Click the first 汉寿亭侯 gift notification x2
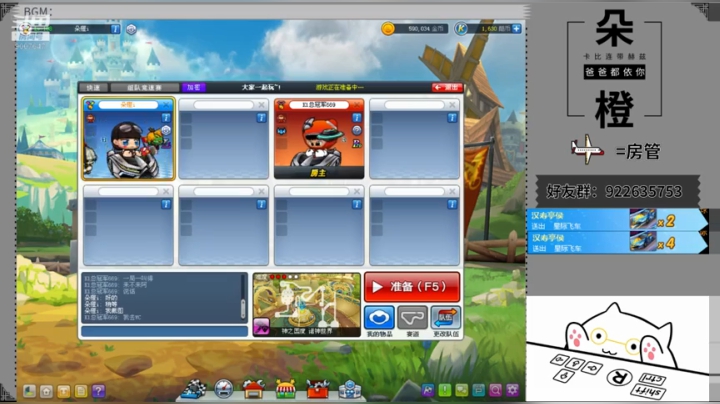The width and height of the screenshot is (720, 404). click(617, 219)
